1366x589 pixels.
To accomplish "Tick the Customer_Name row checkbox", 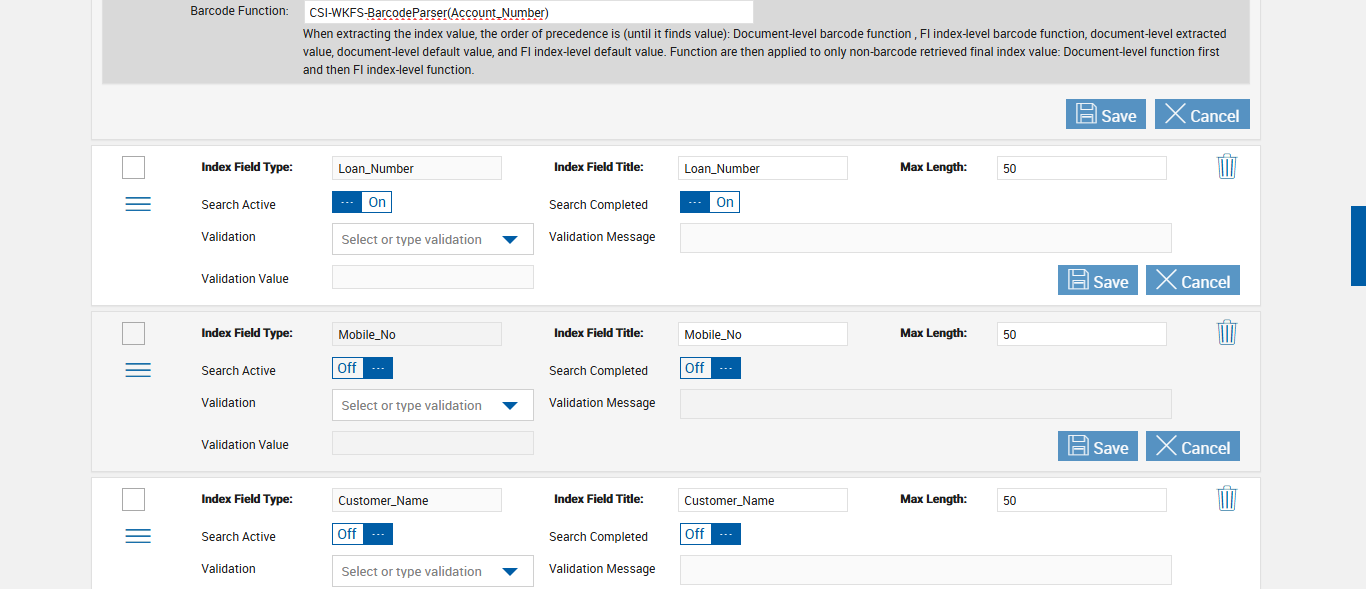I will pos(133,500).
